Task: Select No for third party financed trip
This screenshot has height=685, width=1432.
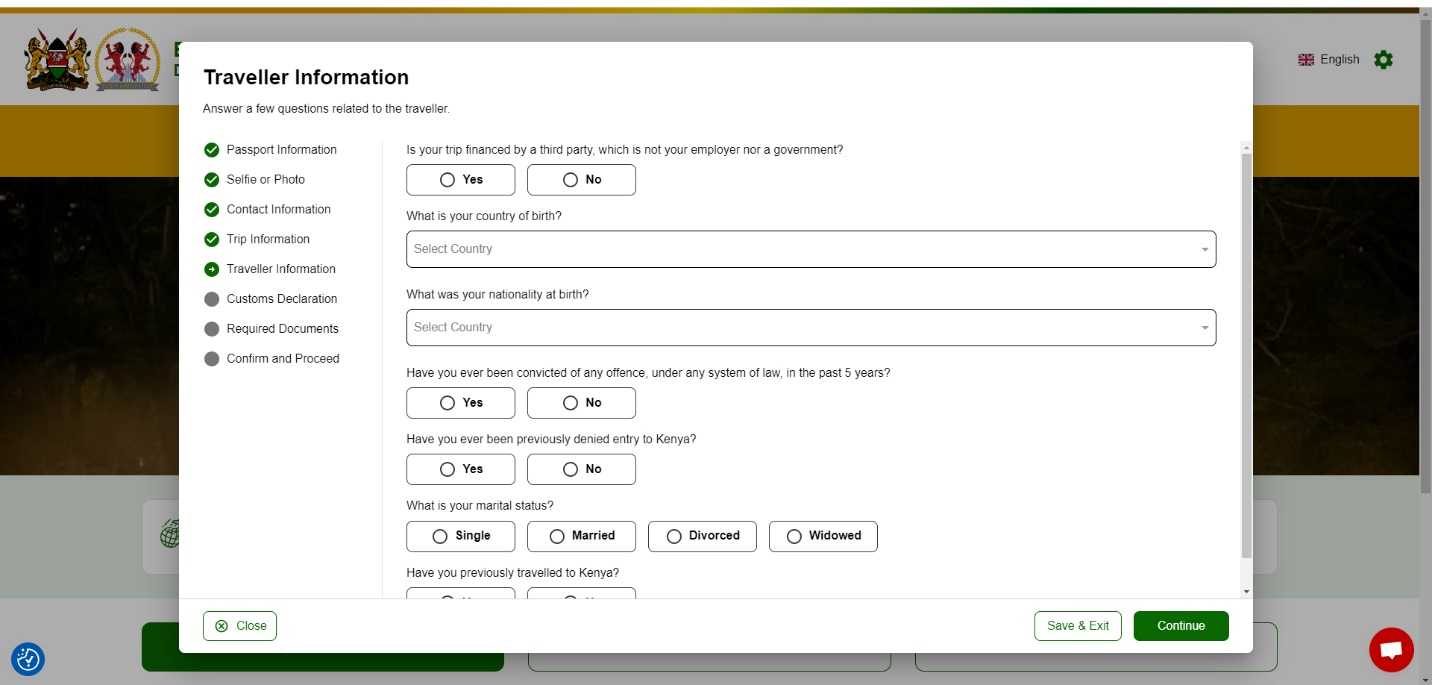Action: click(581, 180)
